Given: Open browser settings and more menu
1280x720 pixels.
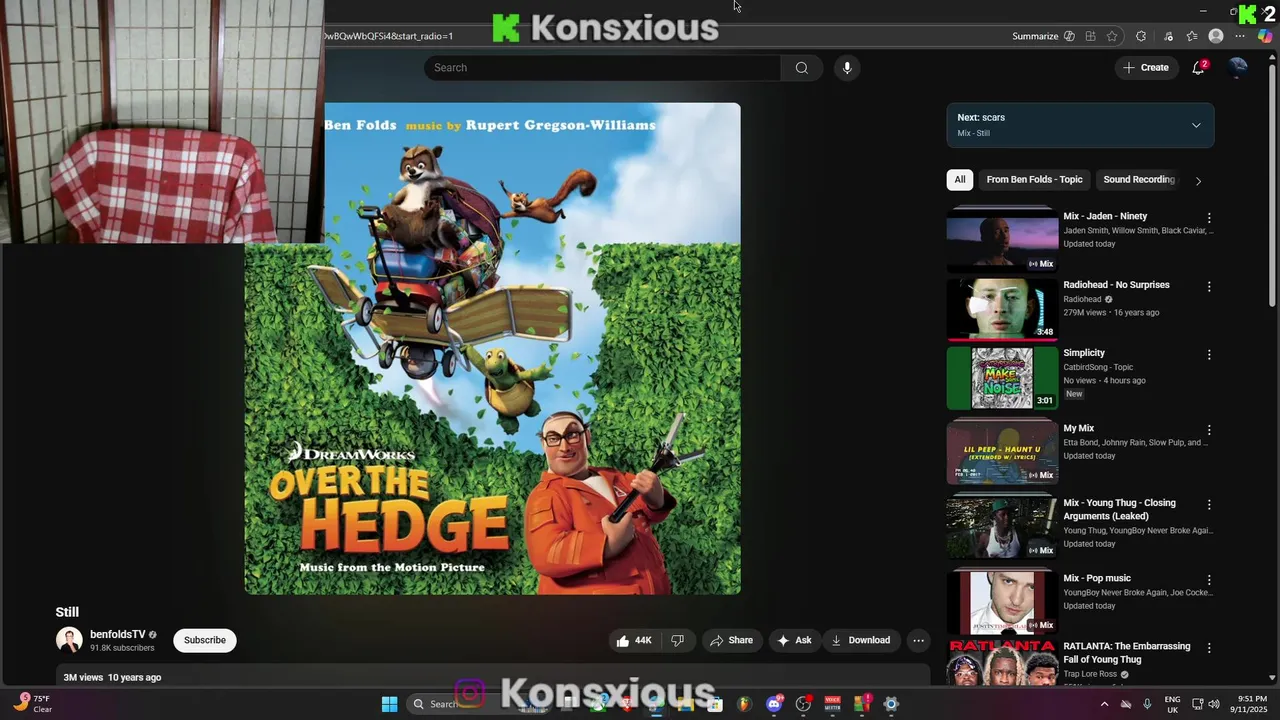Looking at the screenshot, I should [x=1240, y=36].
